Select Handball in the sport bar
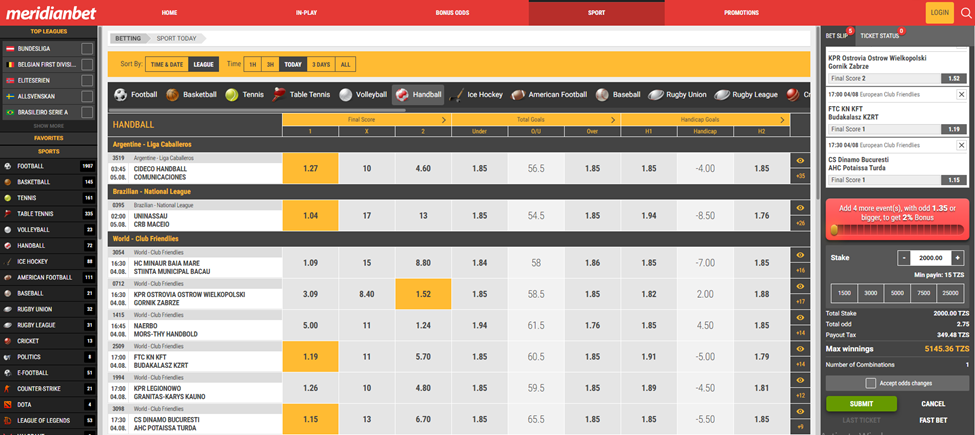The width and height of the screenshot is (975, 435). click(x=418, y=94)
